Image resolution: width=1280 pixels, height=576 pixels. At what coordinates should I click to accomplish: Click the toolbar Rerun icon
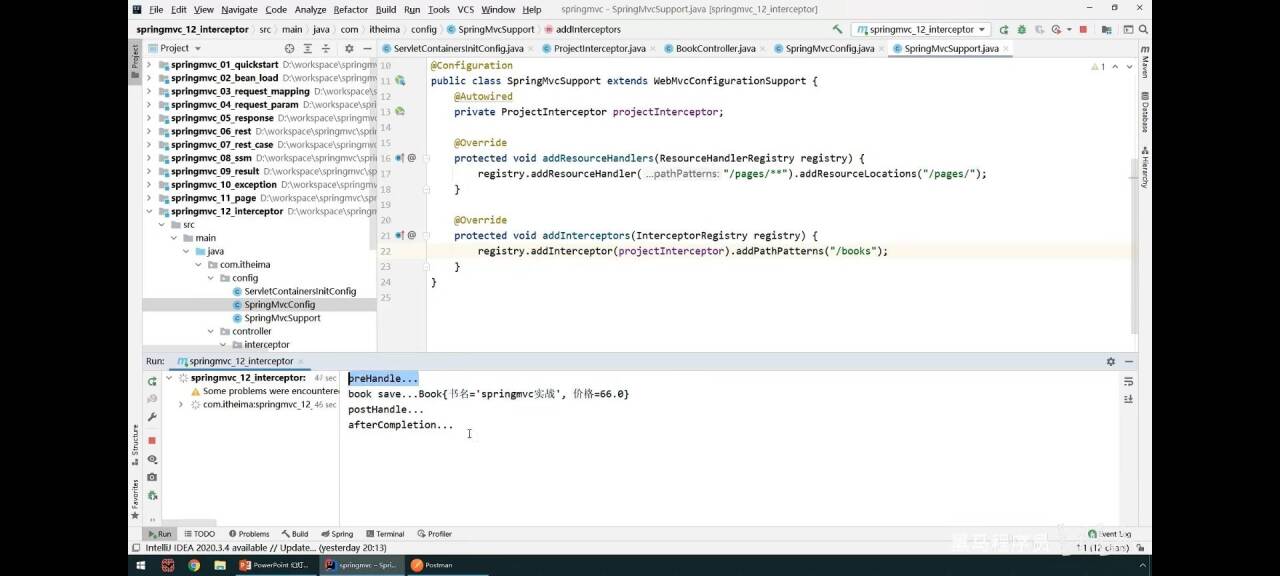coord(1005,30)
